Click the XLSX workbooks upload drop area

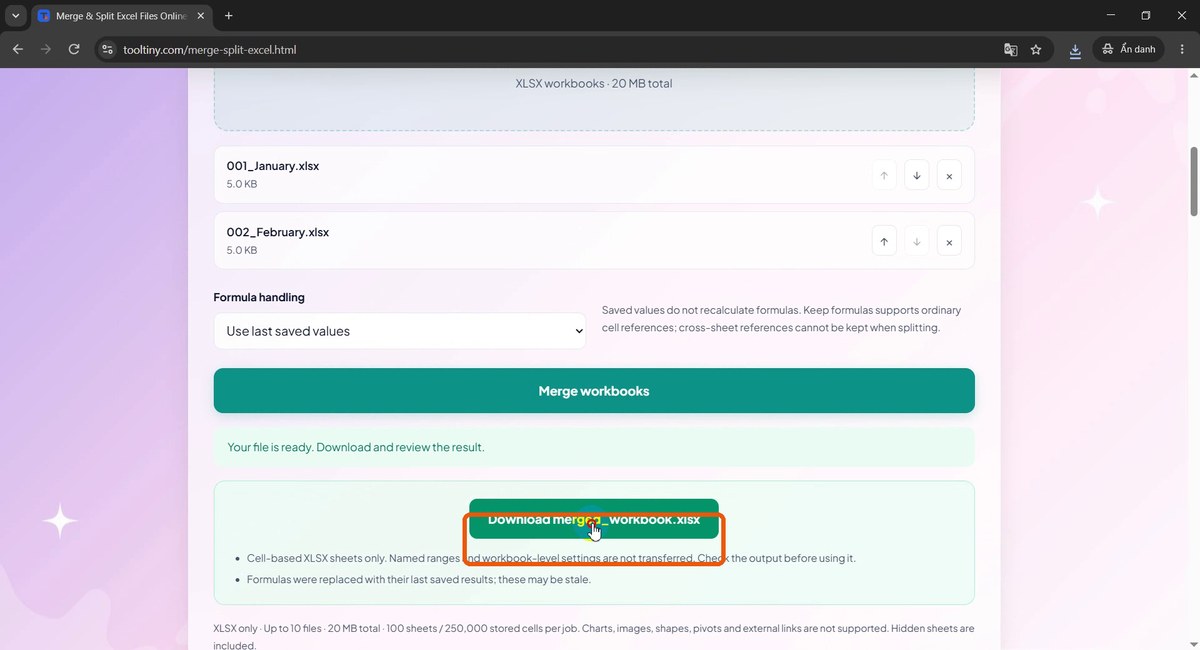594,99
